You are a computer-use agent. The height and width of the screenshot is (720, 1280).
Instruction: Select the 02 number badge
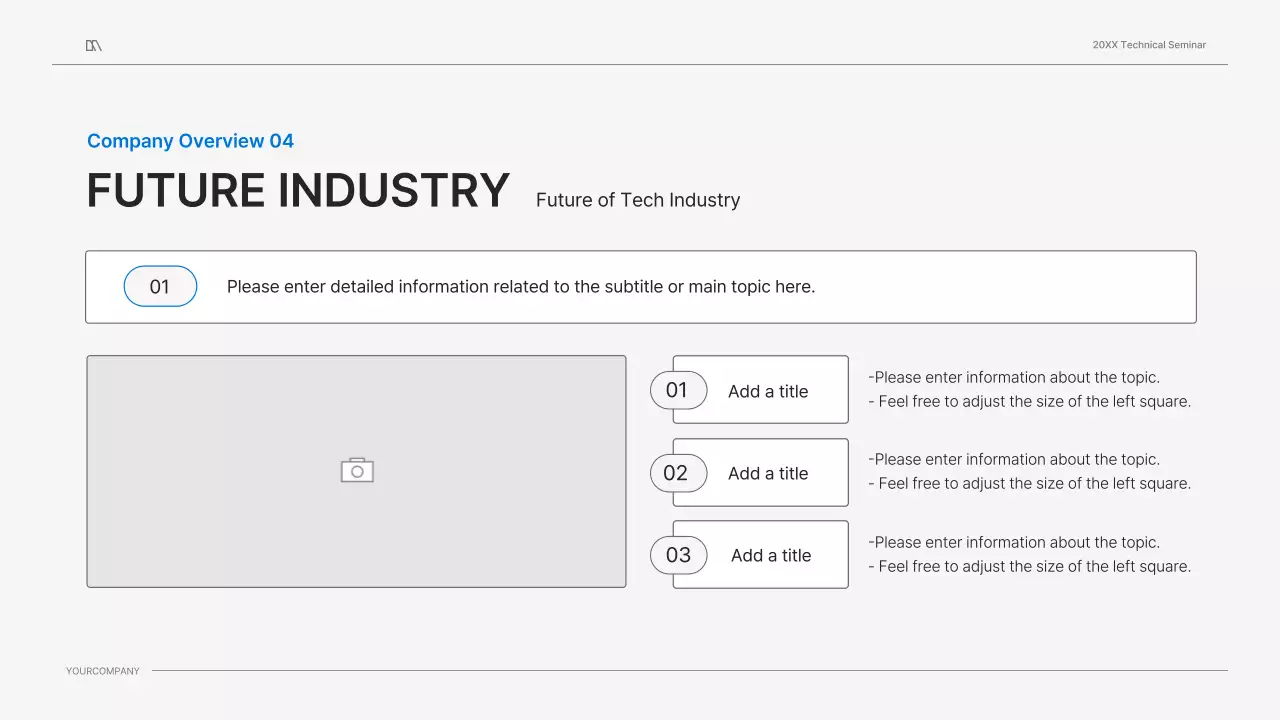point(678,473)
